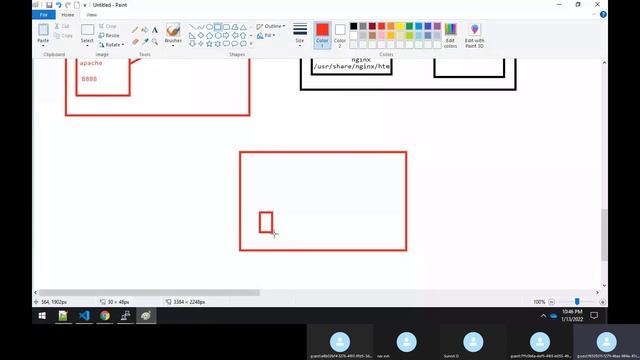Open Visual Studio Code from taskbar
Screen dimensions: 640x360
pos(84,316)
